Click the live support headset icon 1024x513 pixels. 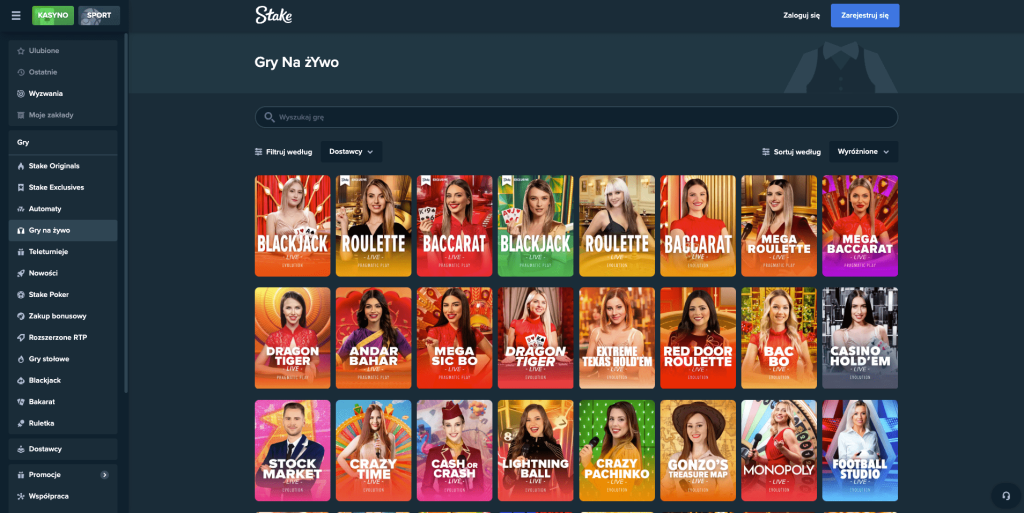pyautogui.click(x=1006, y=496)
